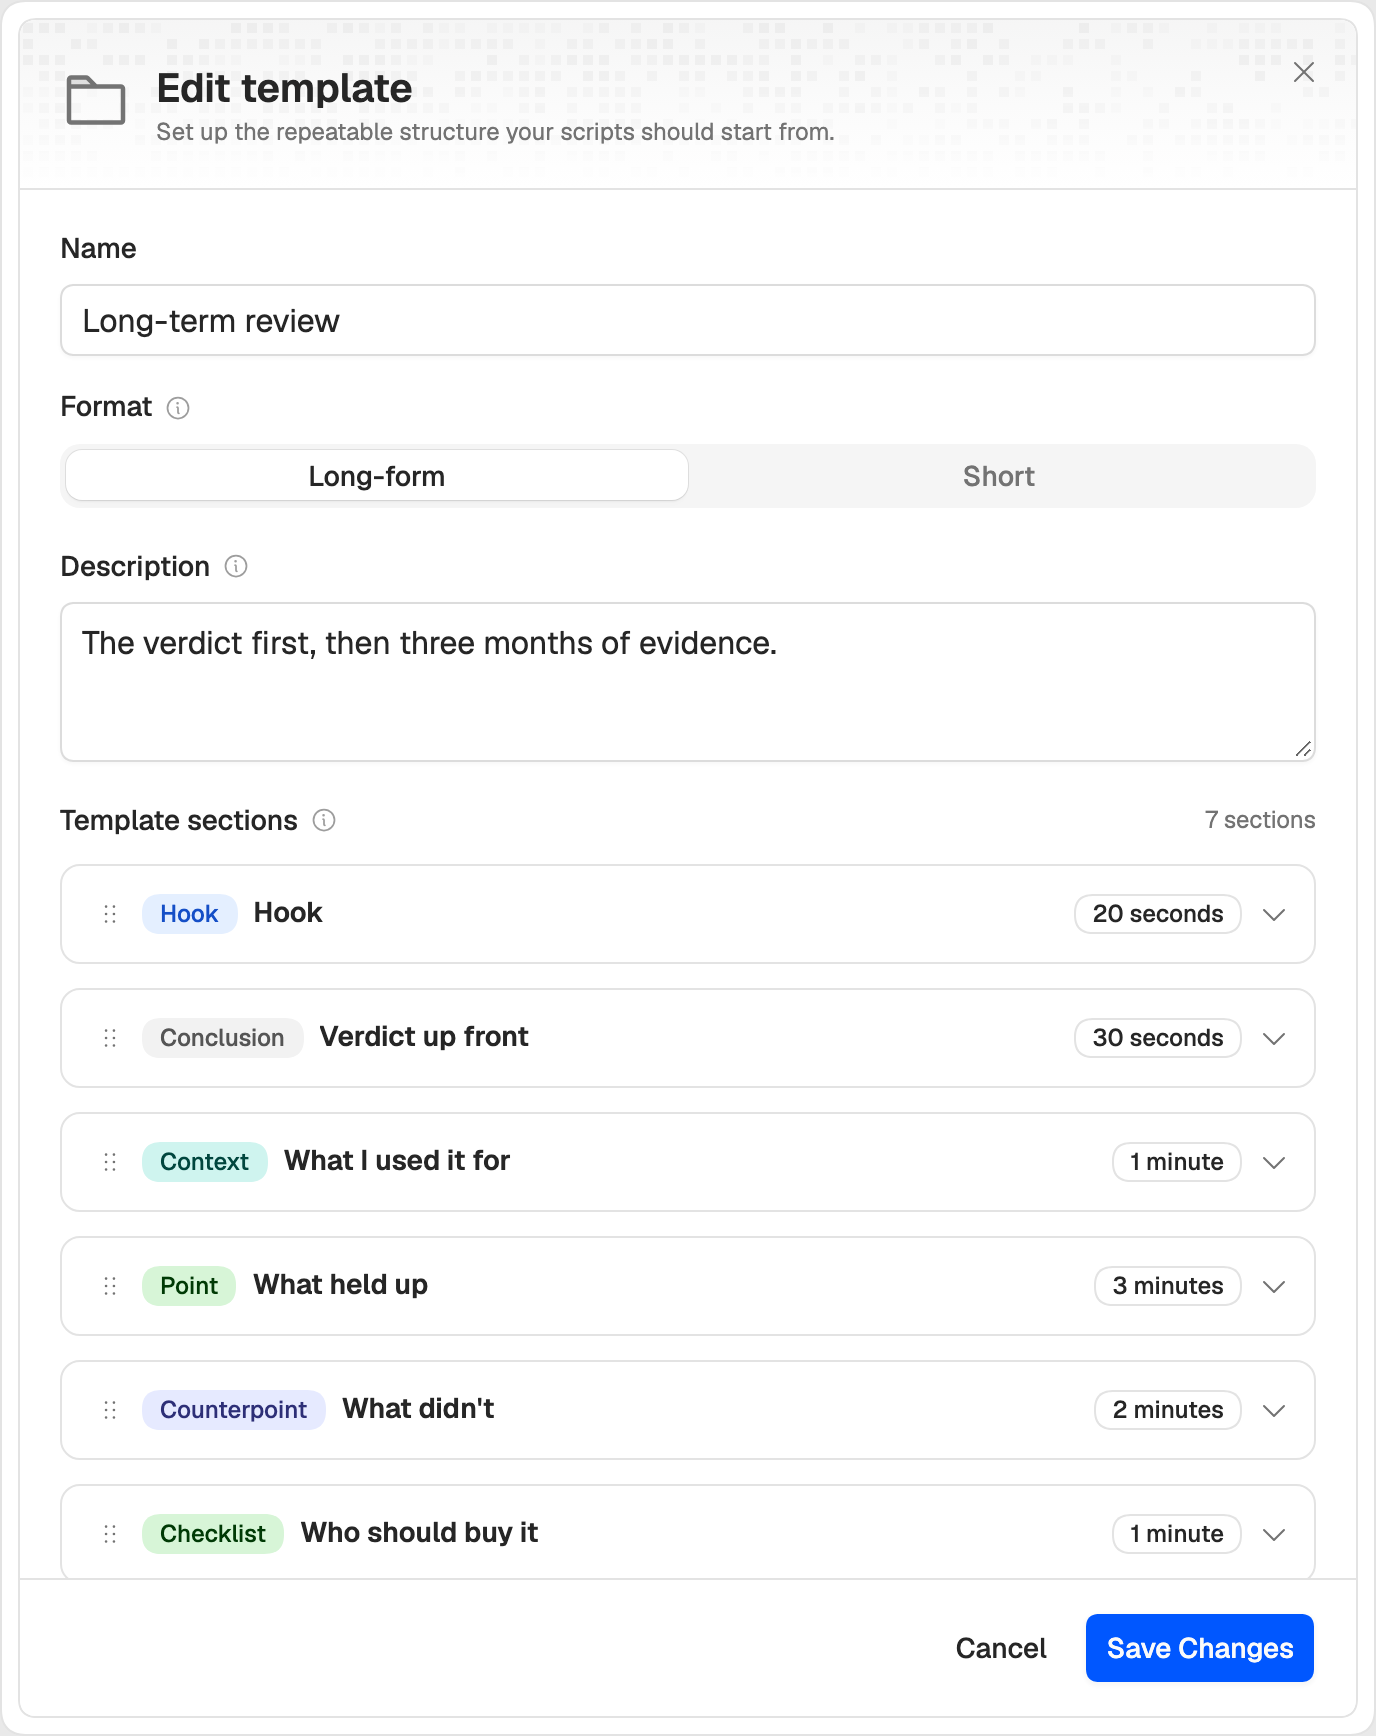
Task: Click the section title Who should buy it
Action: click(x=420, y=1533)
